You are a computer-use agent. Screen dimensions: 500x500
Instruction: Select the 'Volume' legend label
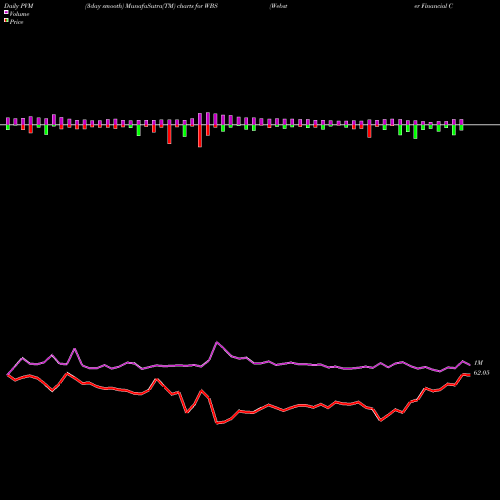click(x=19, y=14)
